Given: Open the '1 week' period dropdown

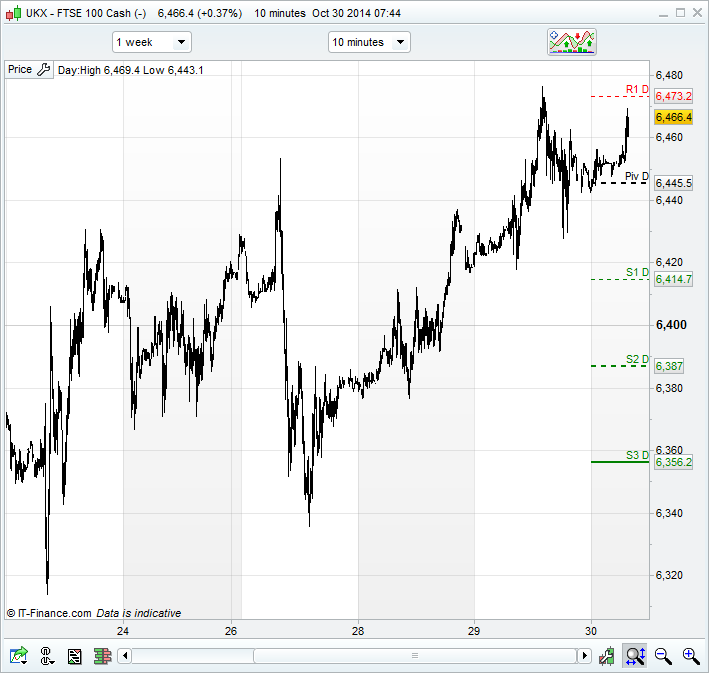Looking at the screenshot, I should pos(152,42).
